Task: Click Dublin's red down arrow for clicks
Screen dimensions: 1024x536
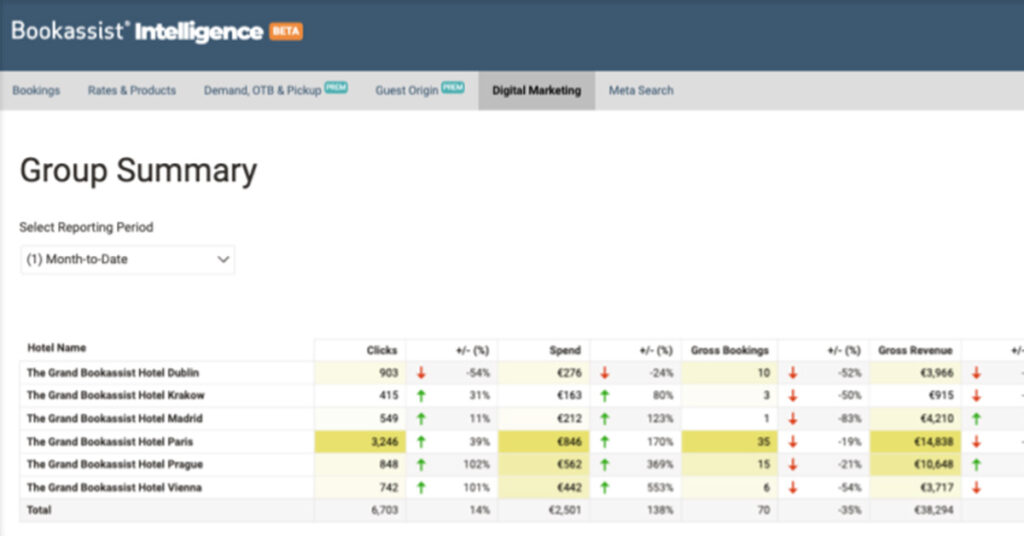Action: pos(421,373)
